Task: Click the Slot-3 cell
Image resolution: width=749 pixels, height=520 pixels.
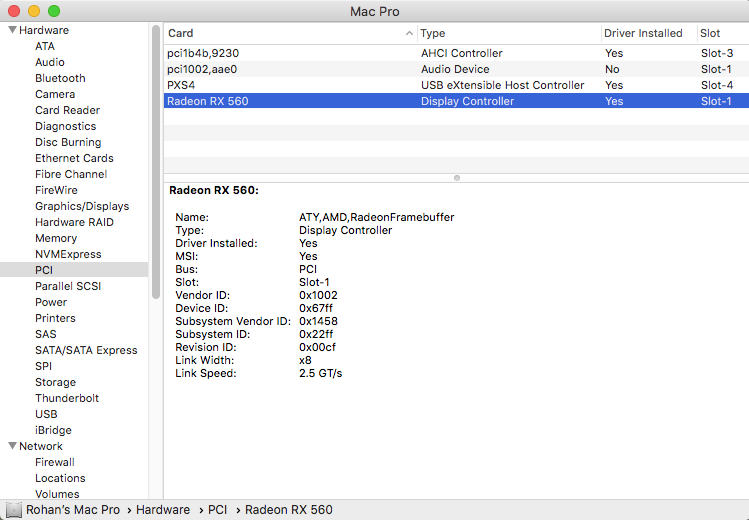Action: [x=717, y=53]
